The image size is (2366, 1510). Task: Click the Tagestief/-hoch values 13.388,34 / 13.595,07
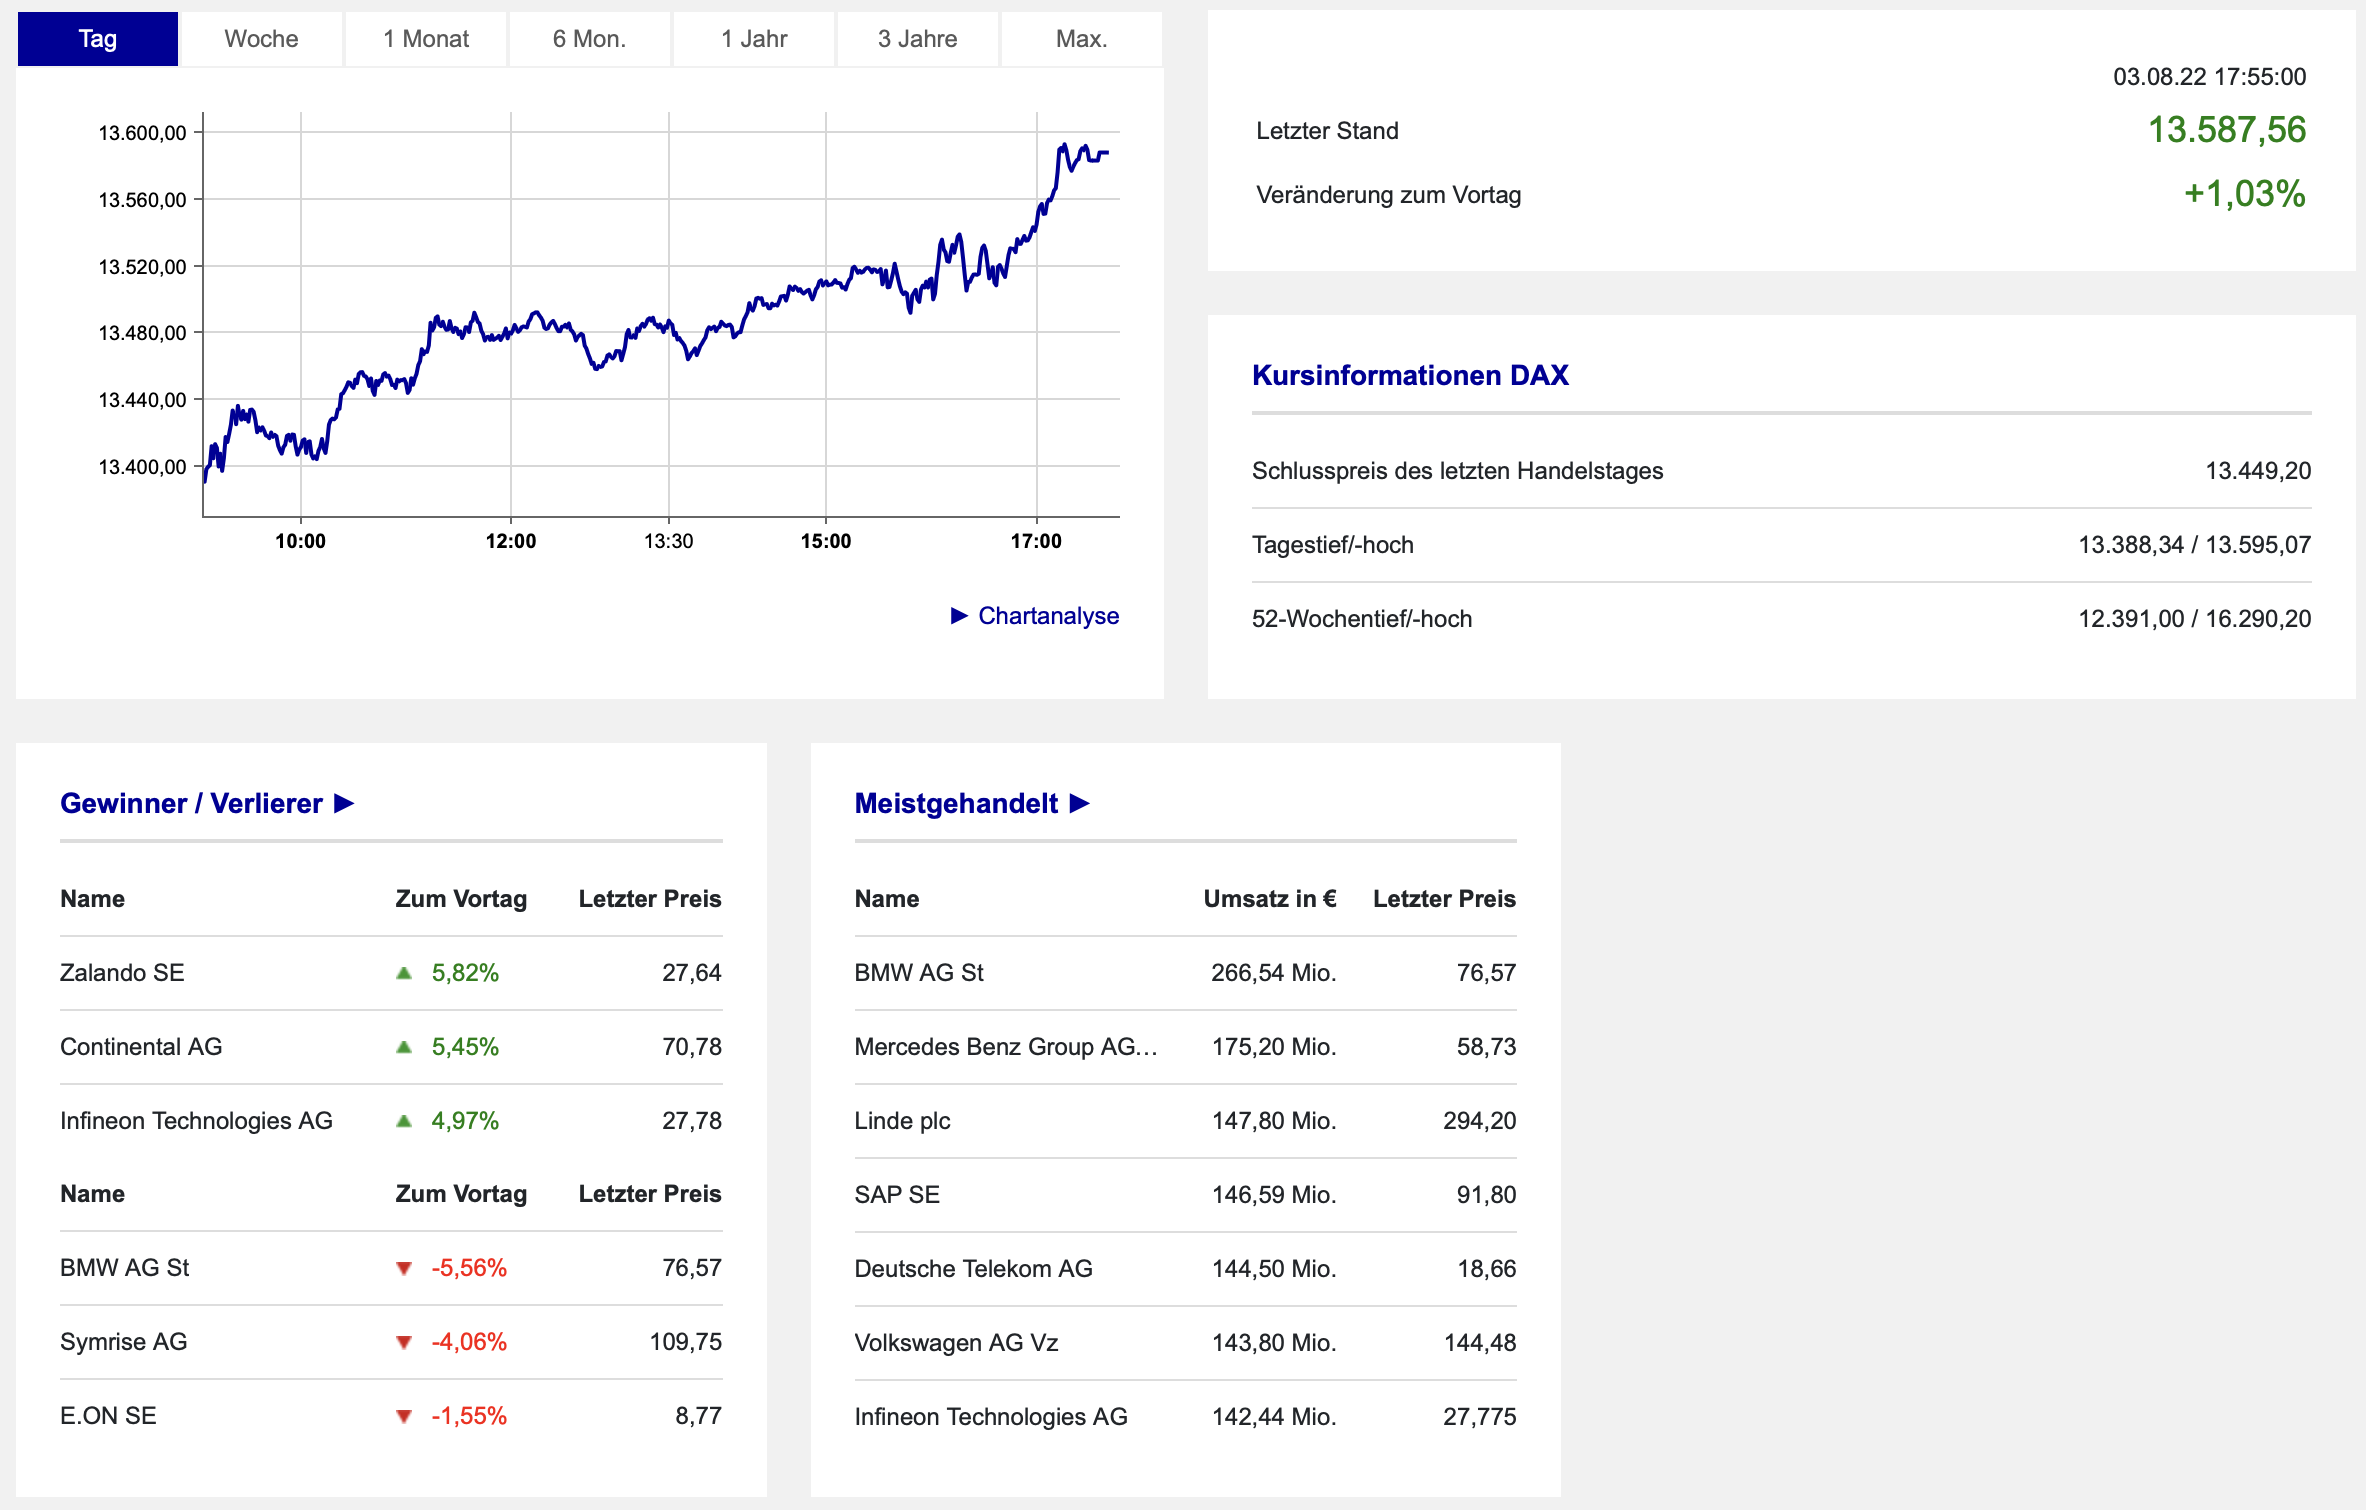(2195, 545)
